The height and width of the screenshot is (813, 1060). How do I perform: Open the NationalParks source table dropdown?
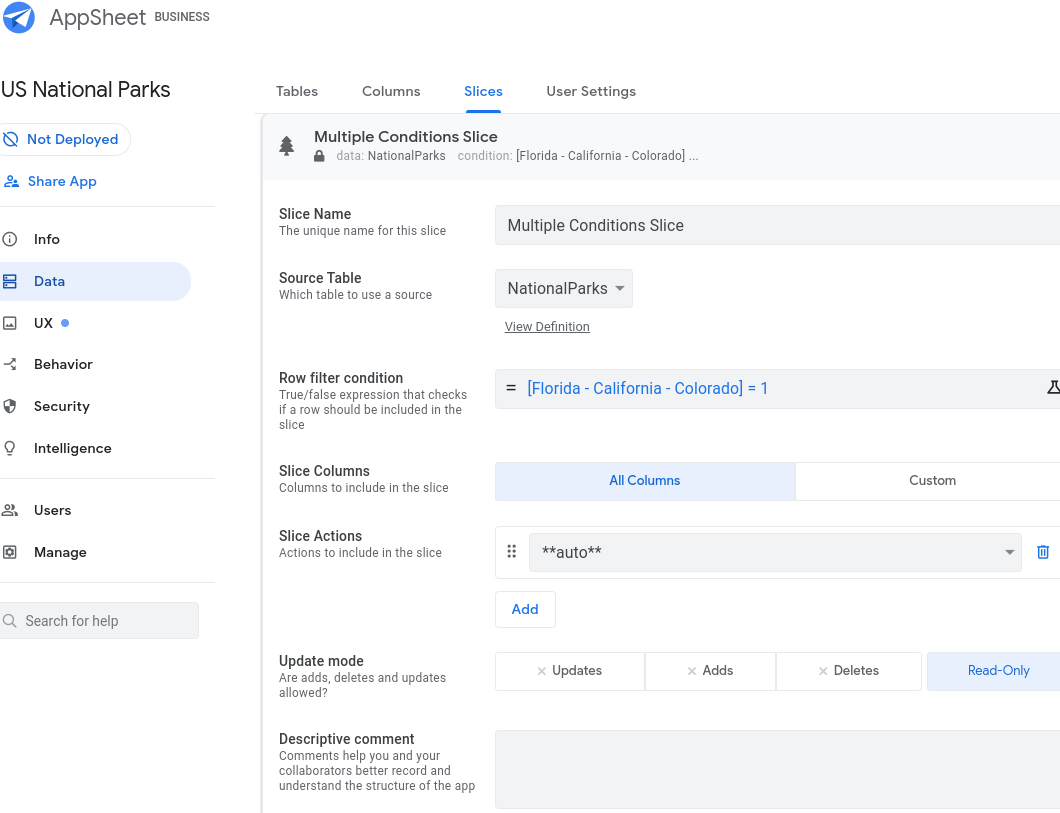point(564,289)
